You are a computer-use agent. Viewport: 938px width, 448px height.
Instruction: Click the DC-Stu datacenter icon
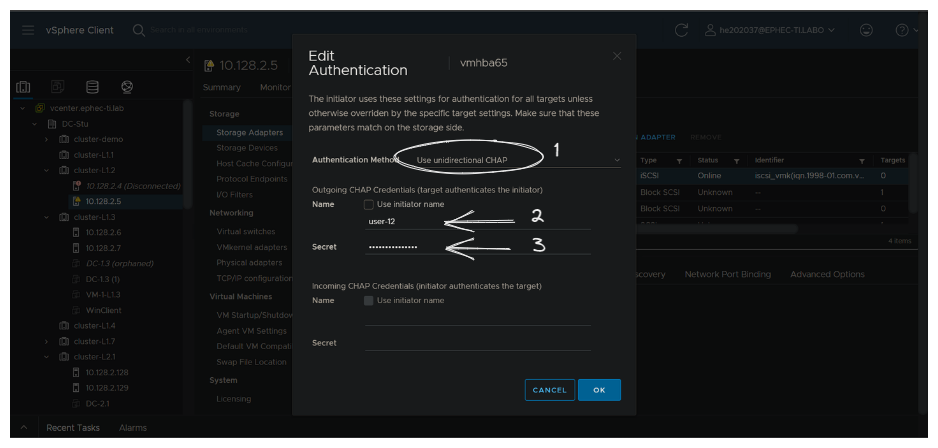(x=52, y=124)
